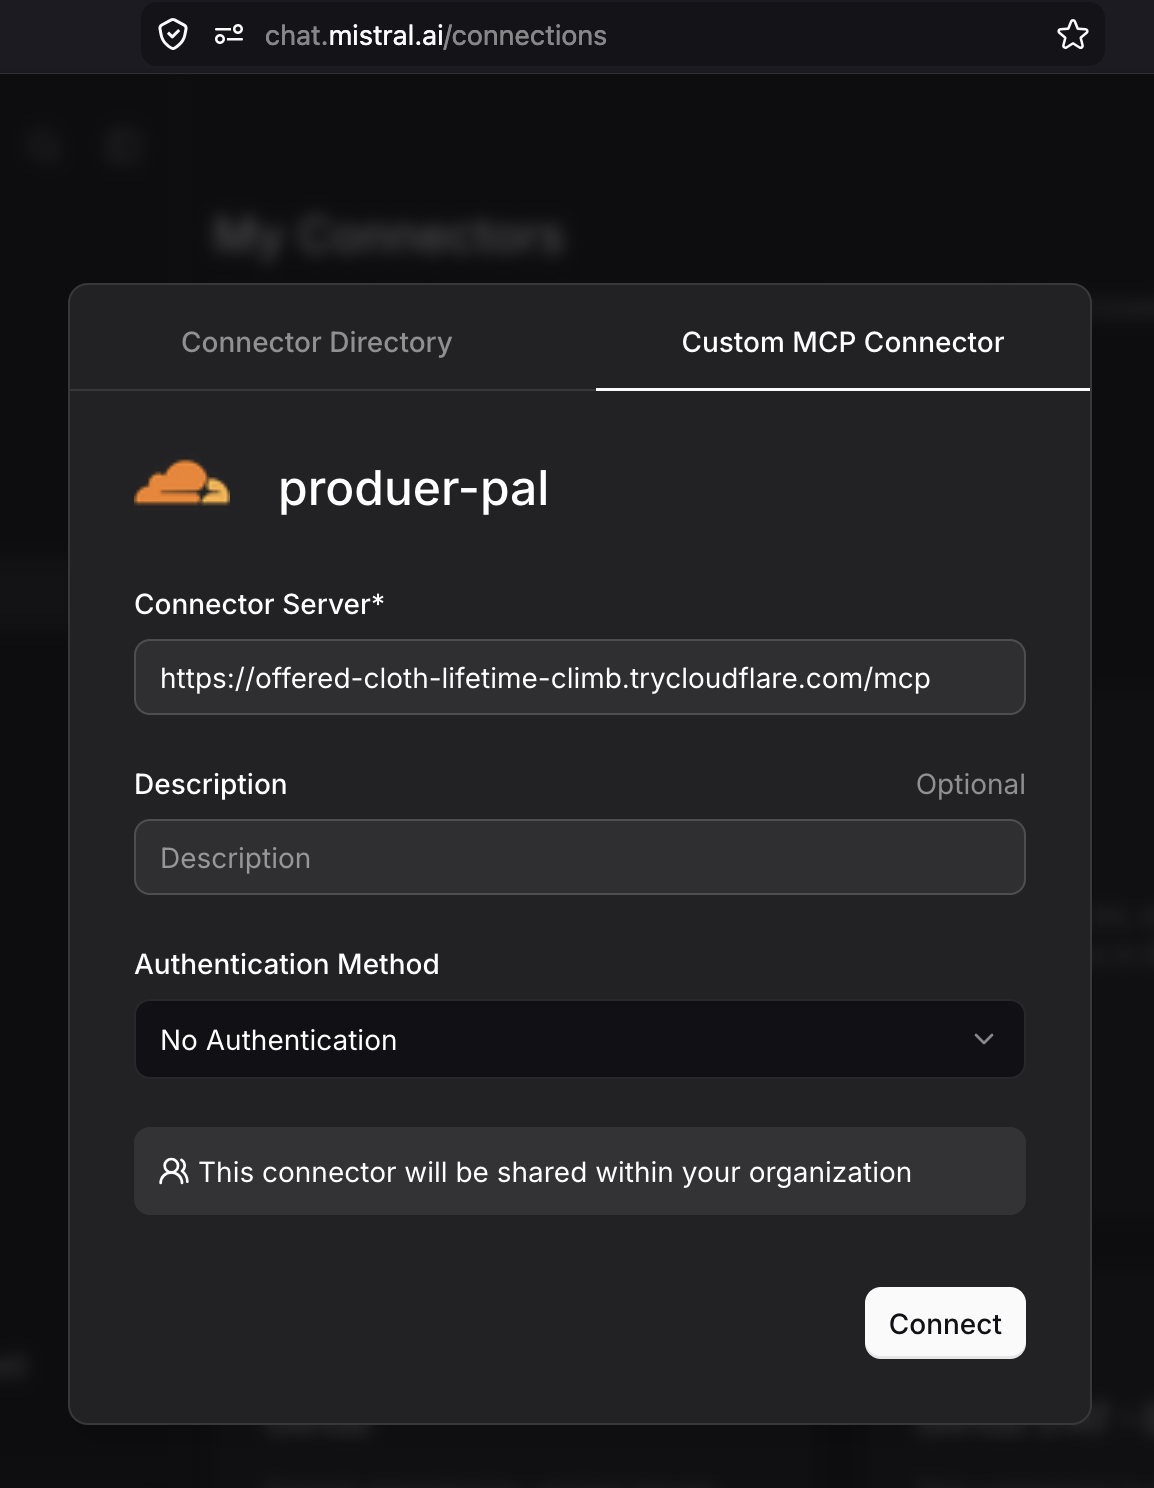Bookmark this page using the star icon
The height and width of the screenshot is (1488, 1154).
(x=1073, y=34)
